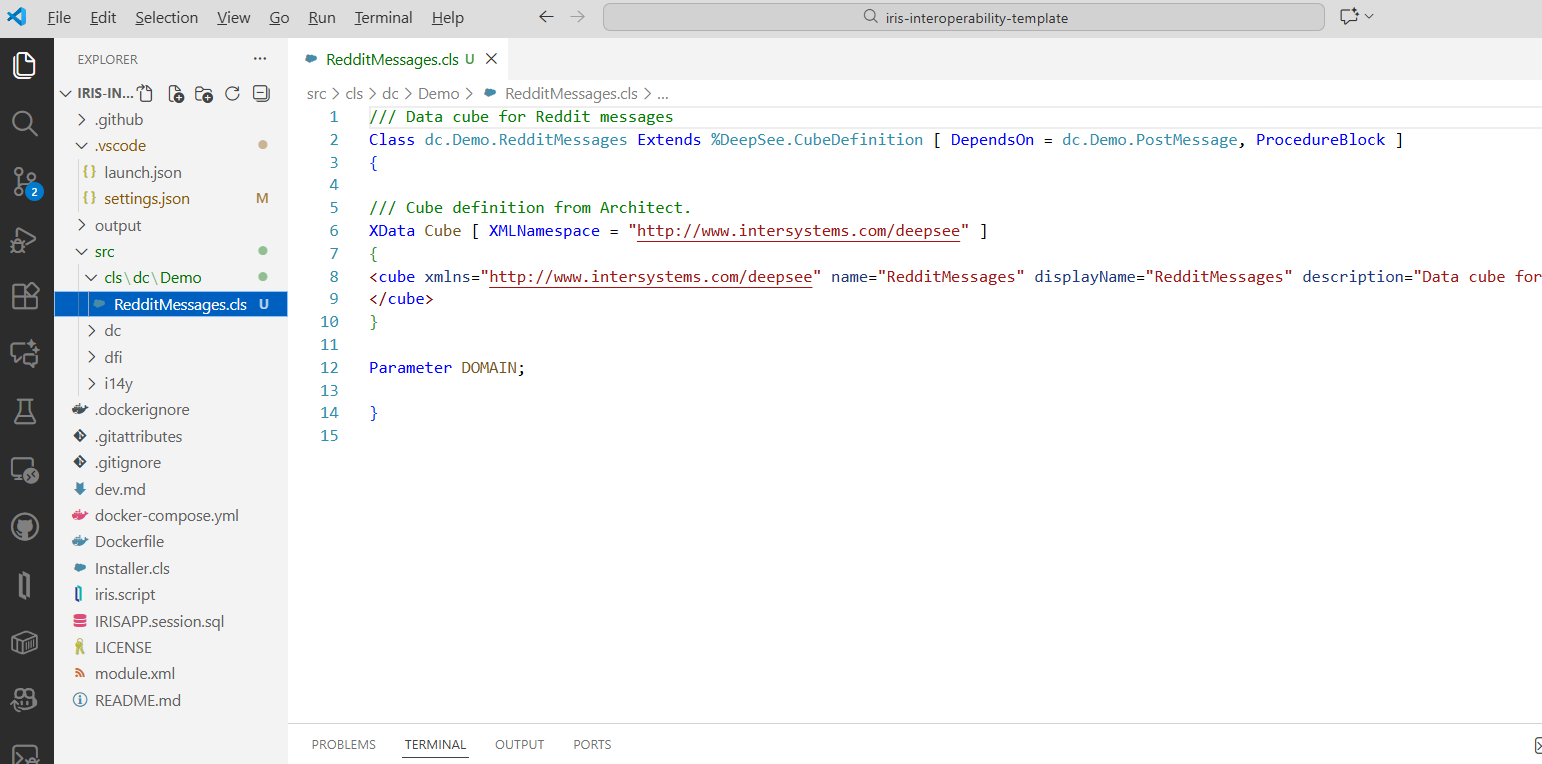Close the RedditMessages.cls editor tab
The image size is (1542, 764).
(491, 59)
